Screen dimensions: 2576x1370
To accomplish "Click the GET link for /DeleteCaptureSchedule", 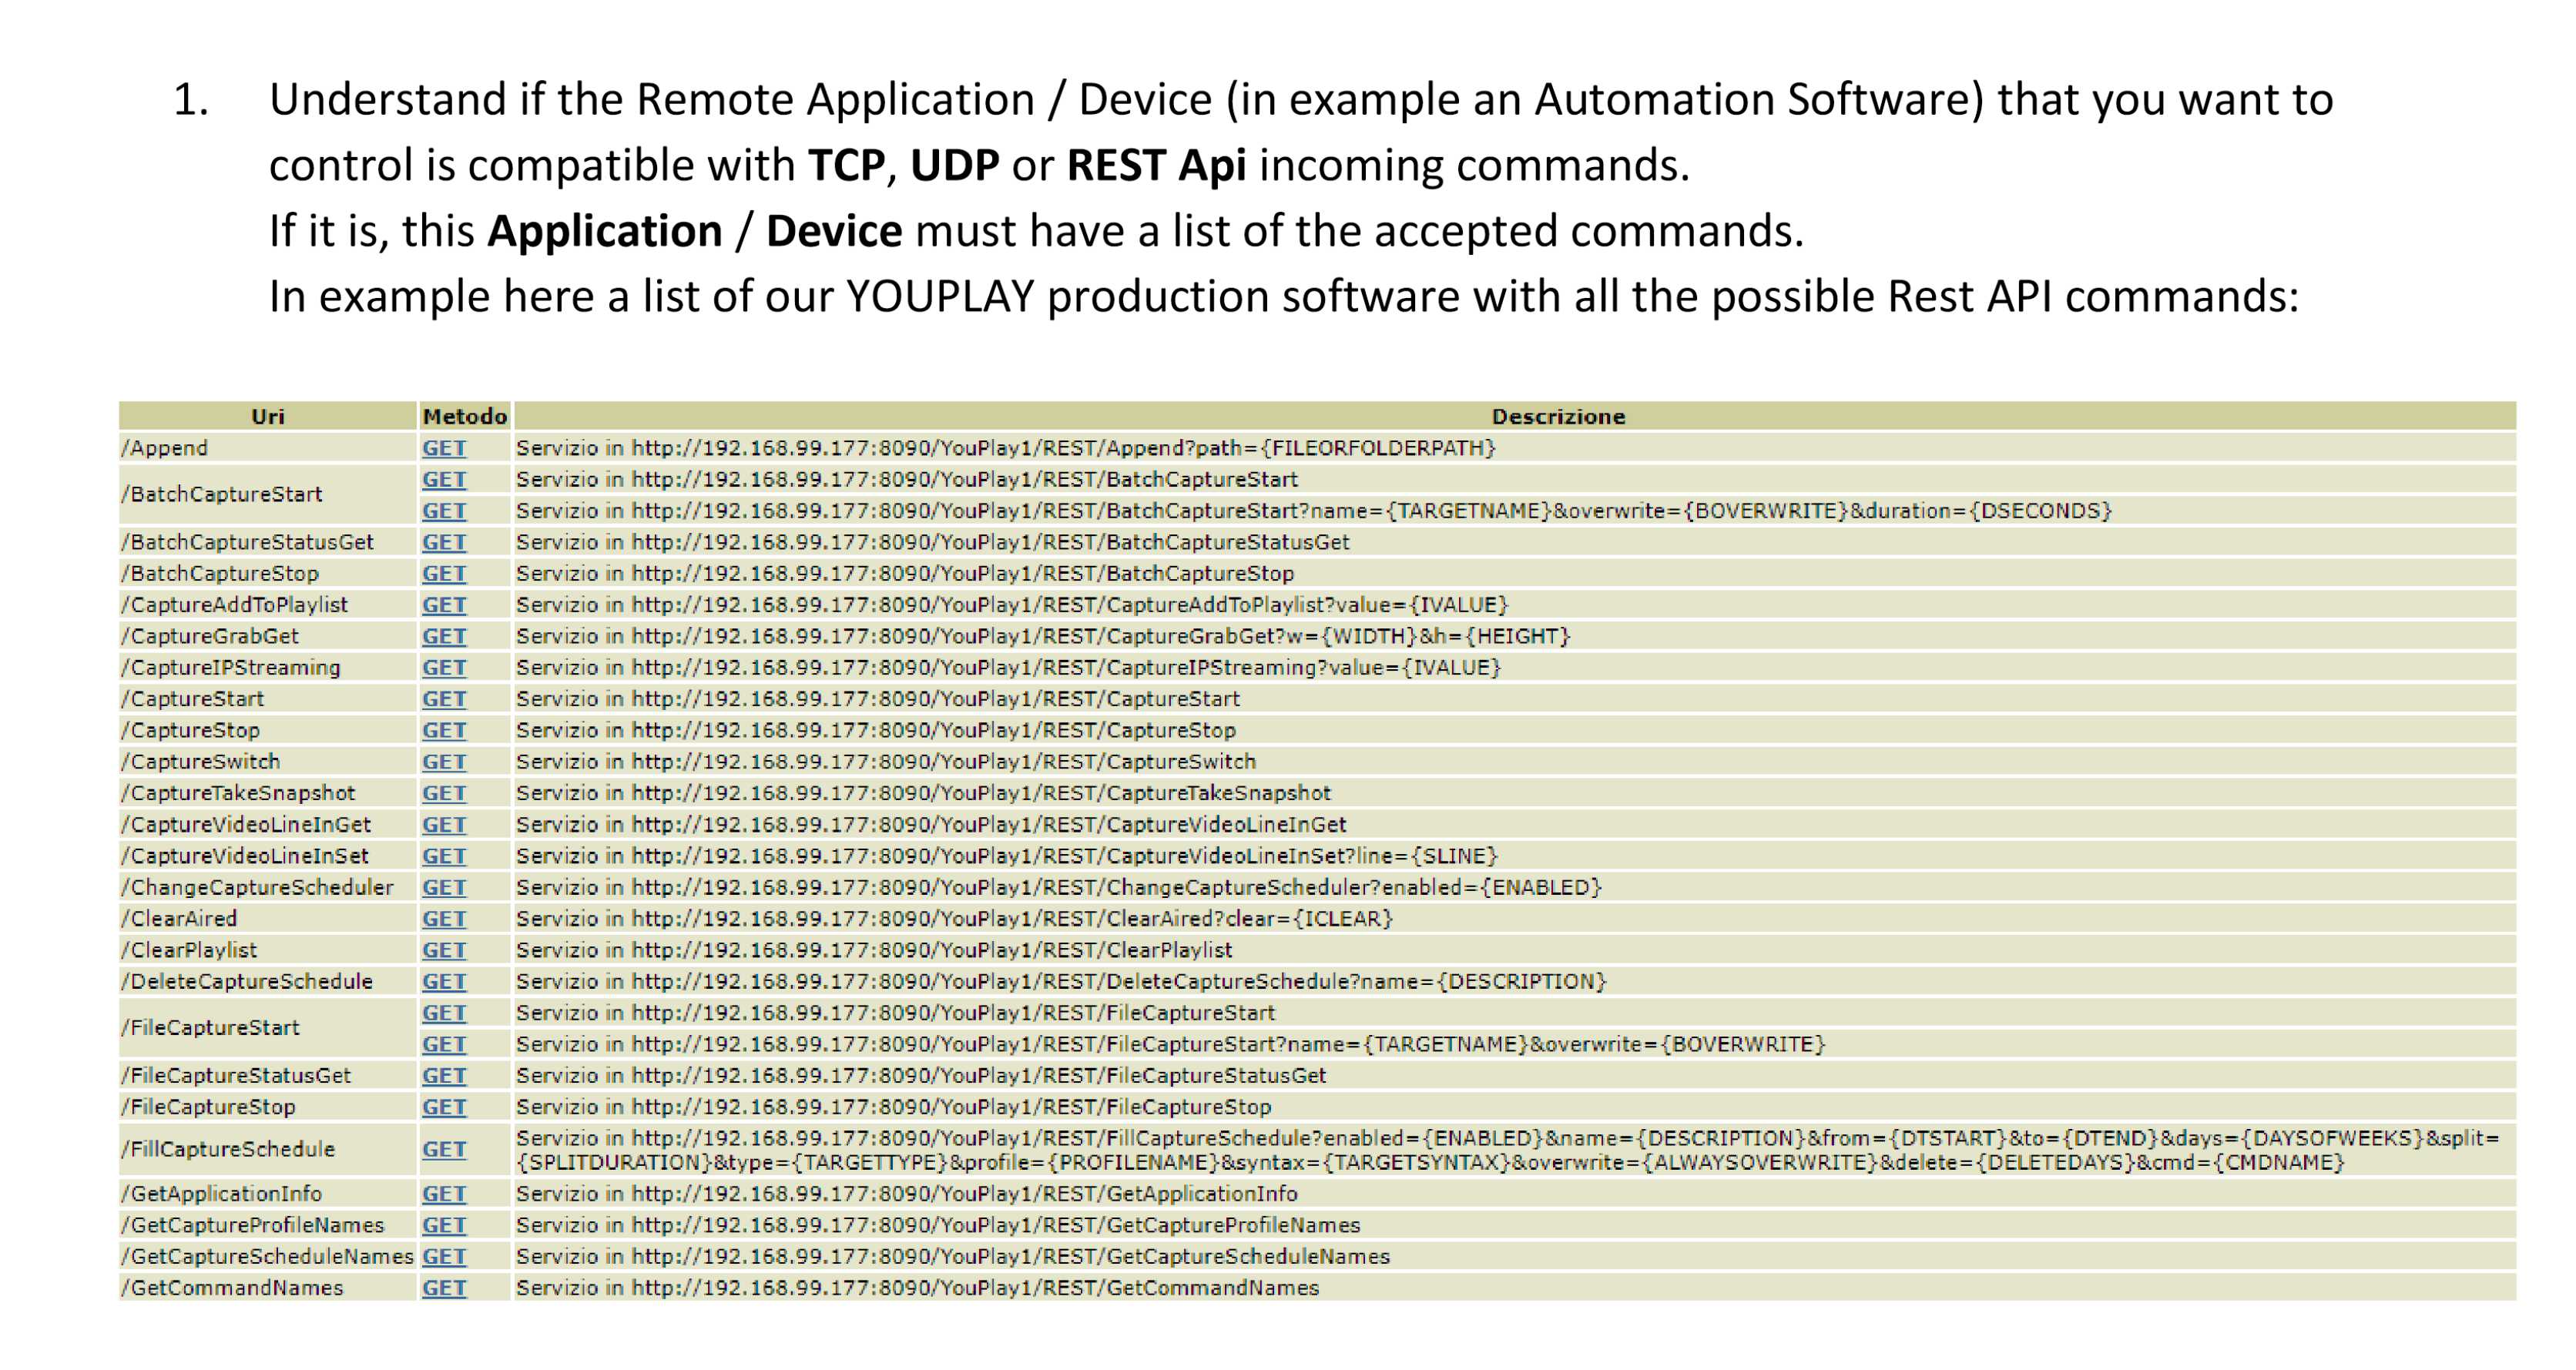I will click(x=443, y=981).
